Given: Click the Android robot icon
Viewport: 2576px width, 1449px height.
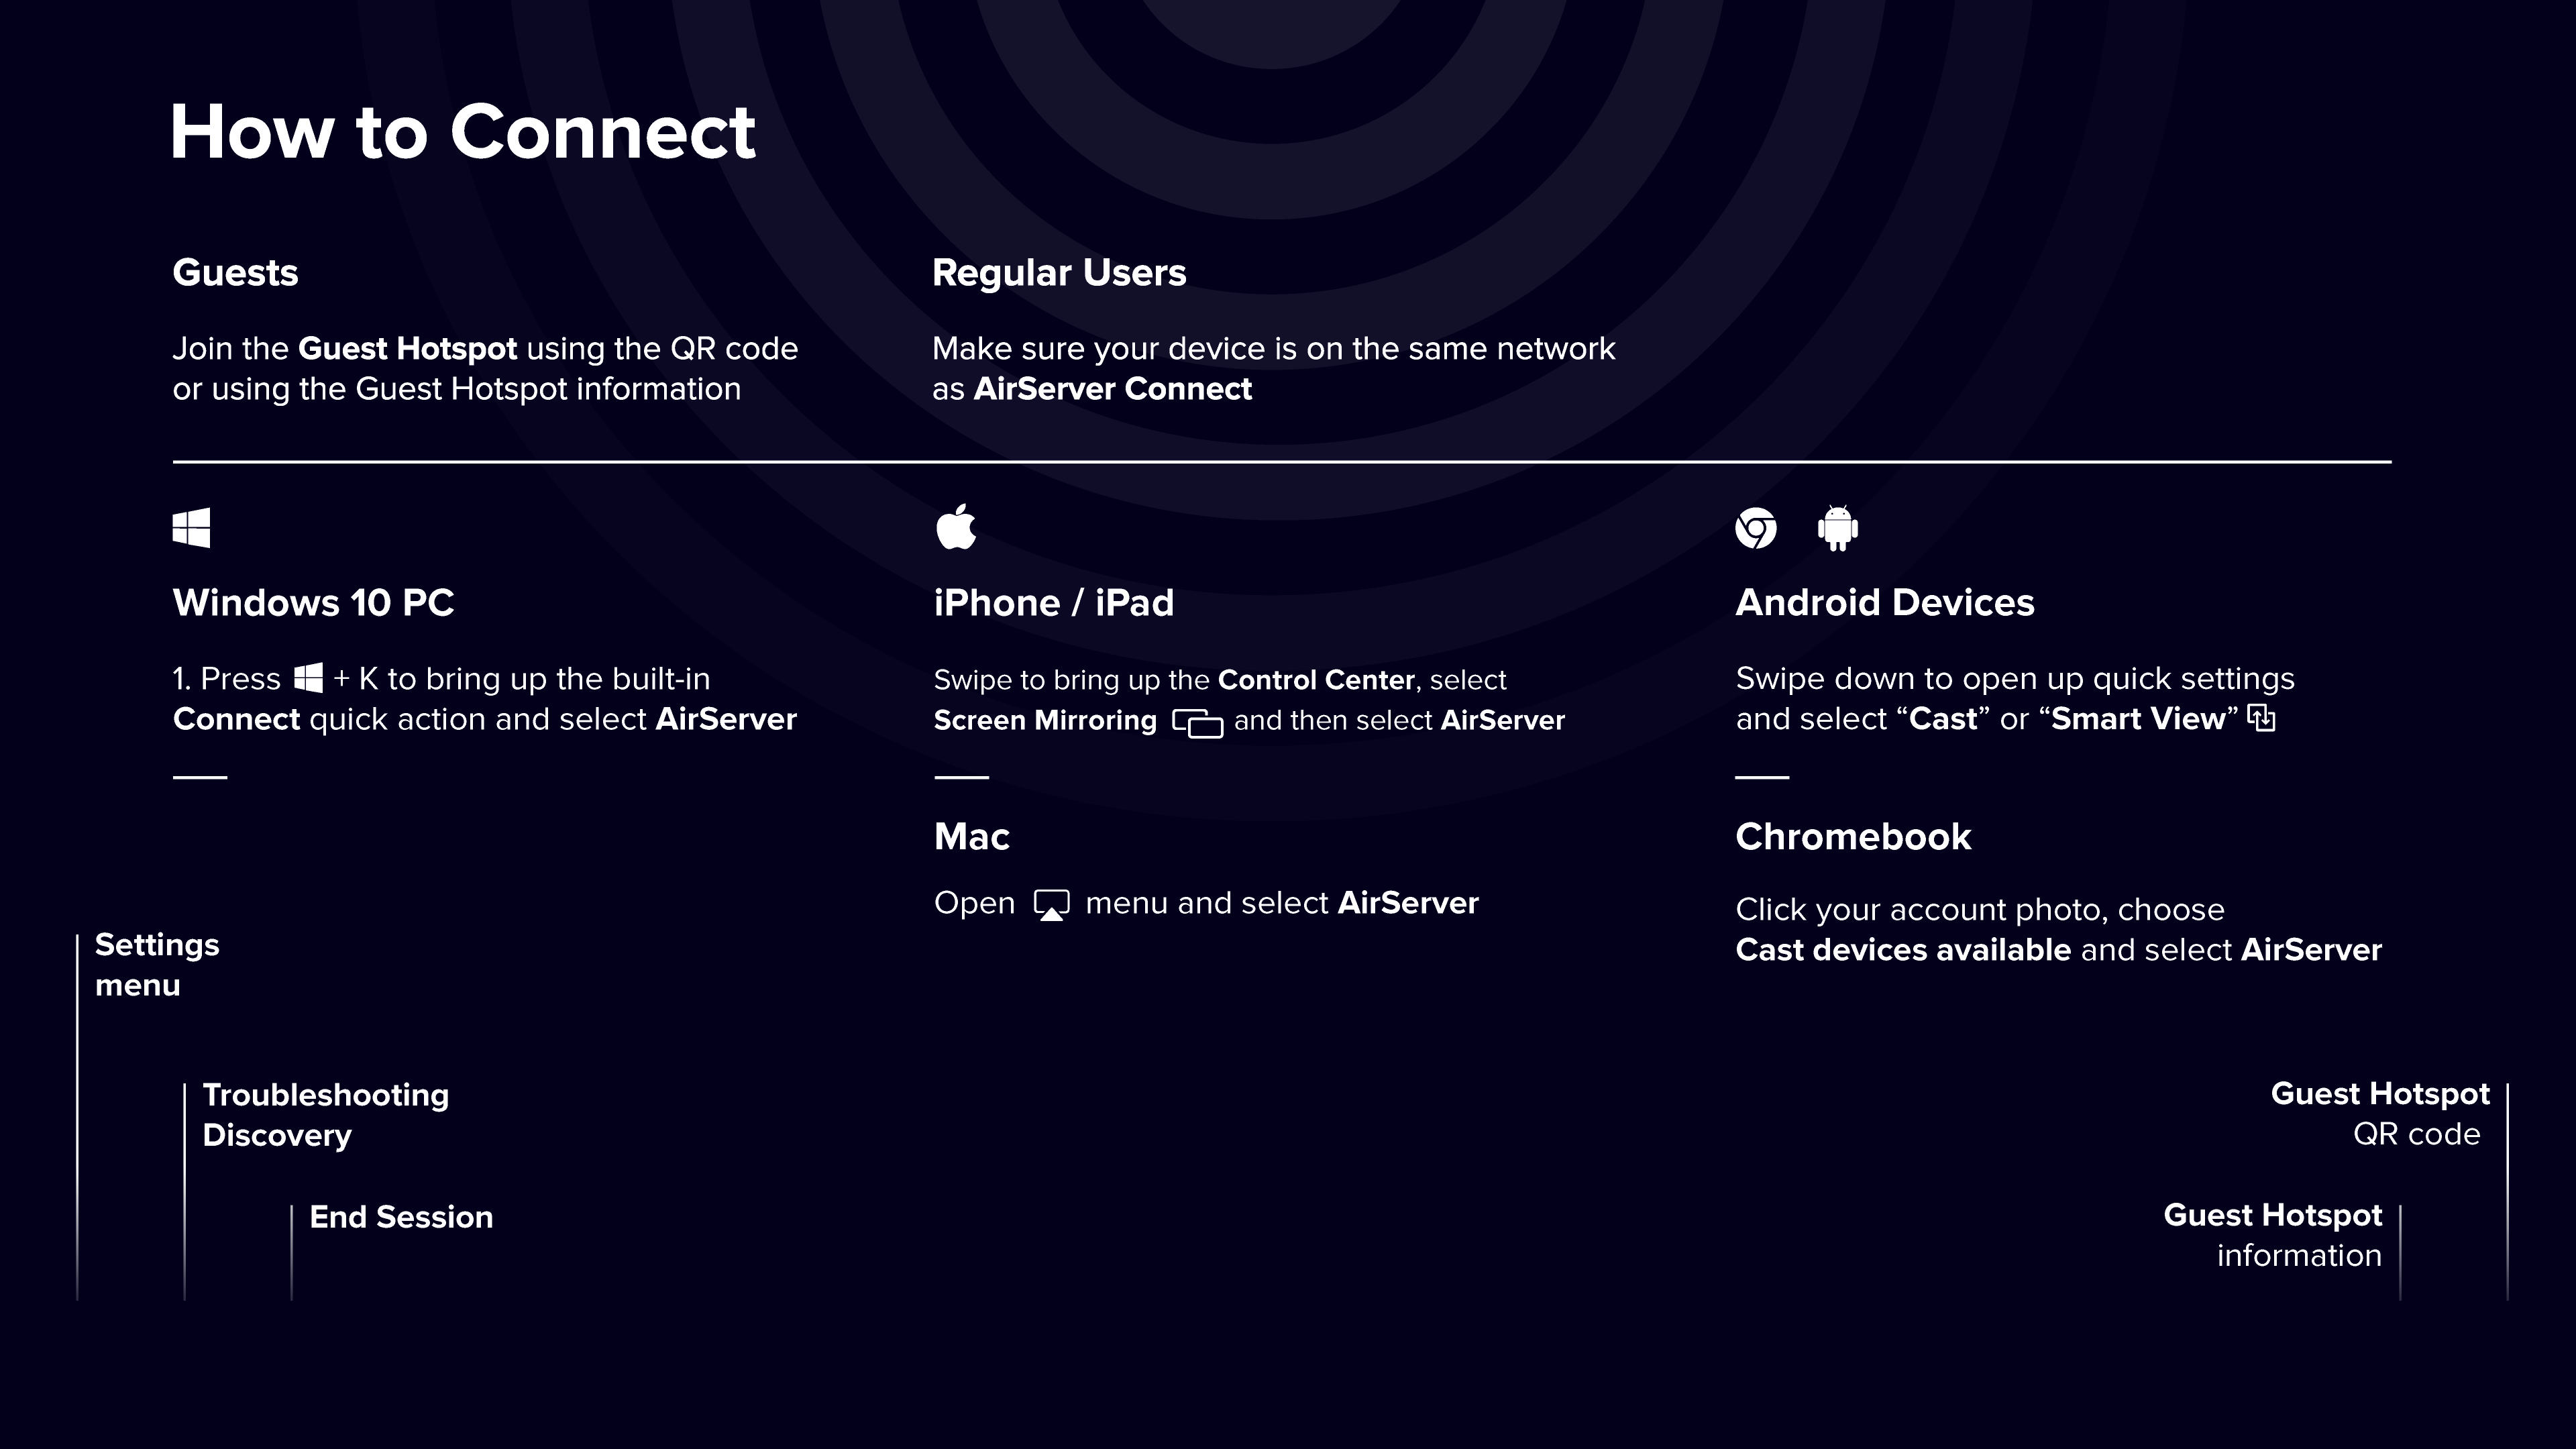Looking at the screenshot, I should 1837,528.
